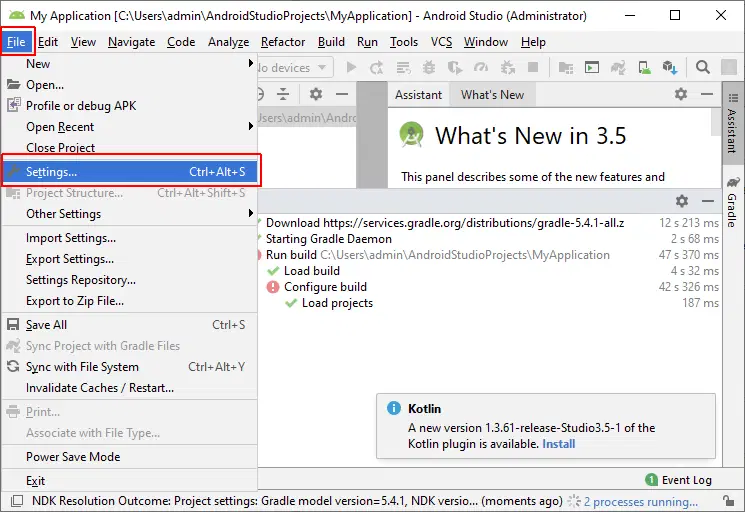Click the Collapse All icon in project panel
The width and height of the screenshot is (745, 512).
[283, 94]
